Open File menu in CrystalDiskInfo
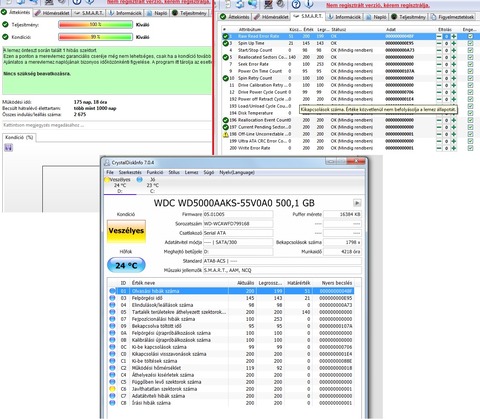The width and height of the screenshot is (480, 419). [110, 172]
